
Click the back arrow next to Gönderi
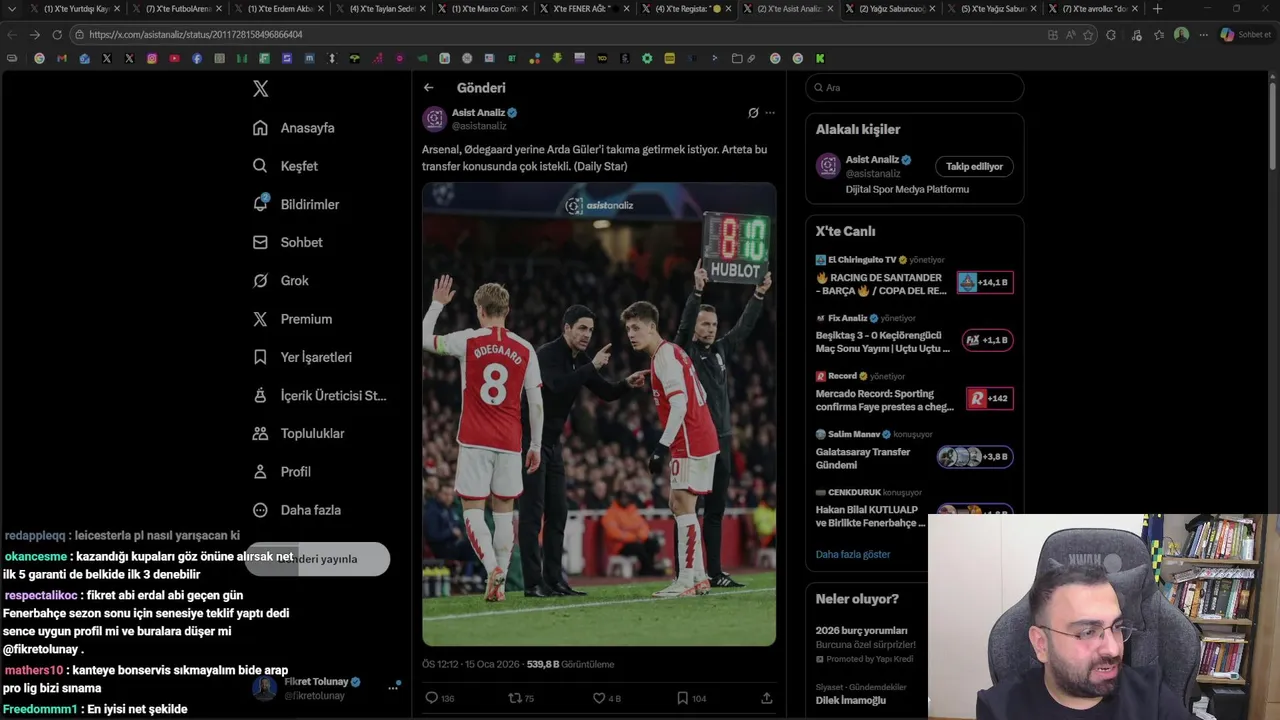[x=428, y=88]
